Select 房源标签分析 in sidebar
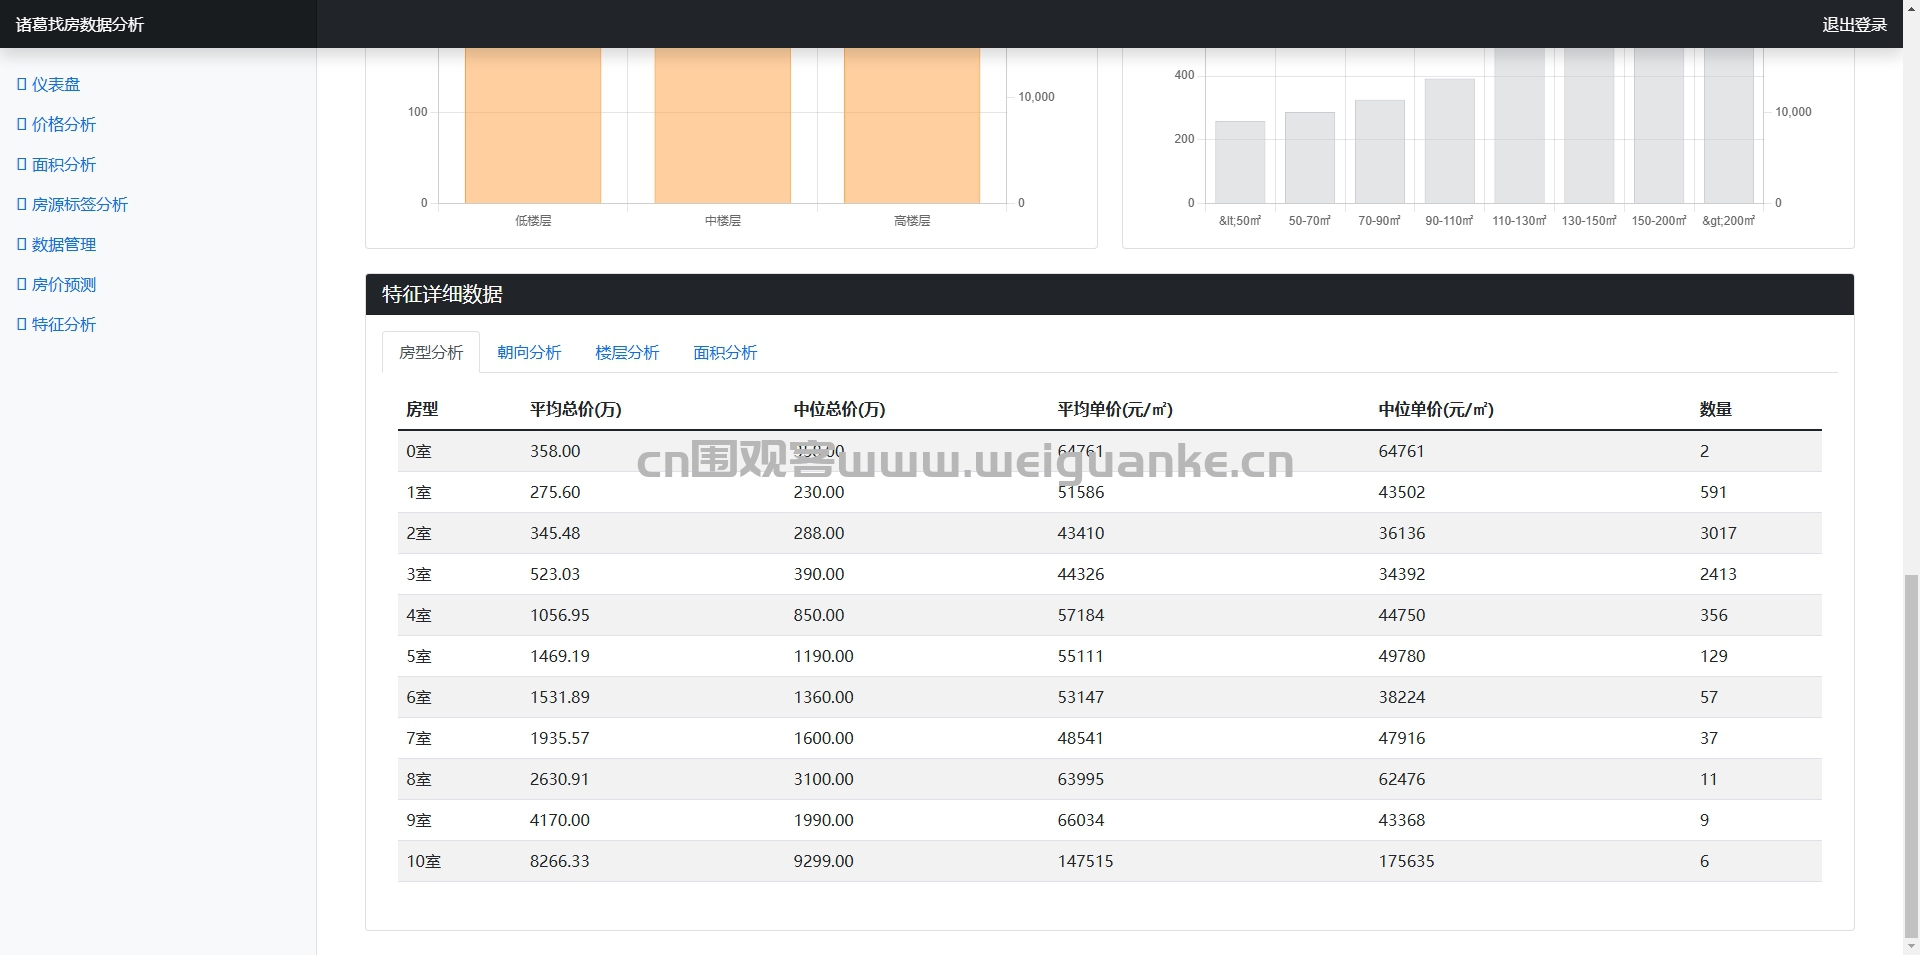The height and width of the screenshot is (955, 1920). coord(73,205)
